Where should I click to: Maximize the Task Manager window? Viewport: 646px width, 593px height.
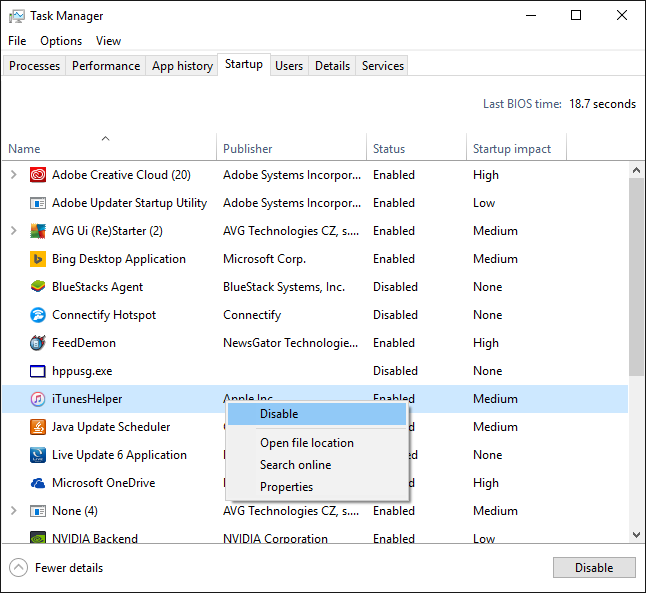point(576,16)
